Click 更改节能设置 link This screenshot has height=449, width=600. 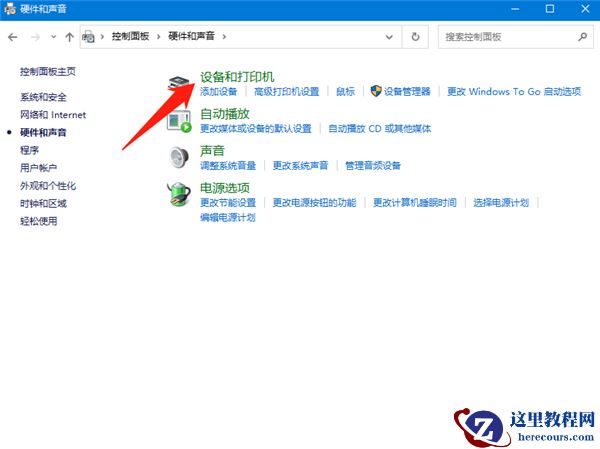point(228,202)
